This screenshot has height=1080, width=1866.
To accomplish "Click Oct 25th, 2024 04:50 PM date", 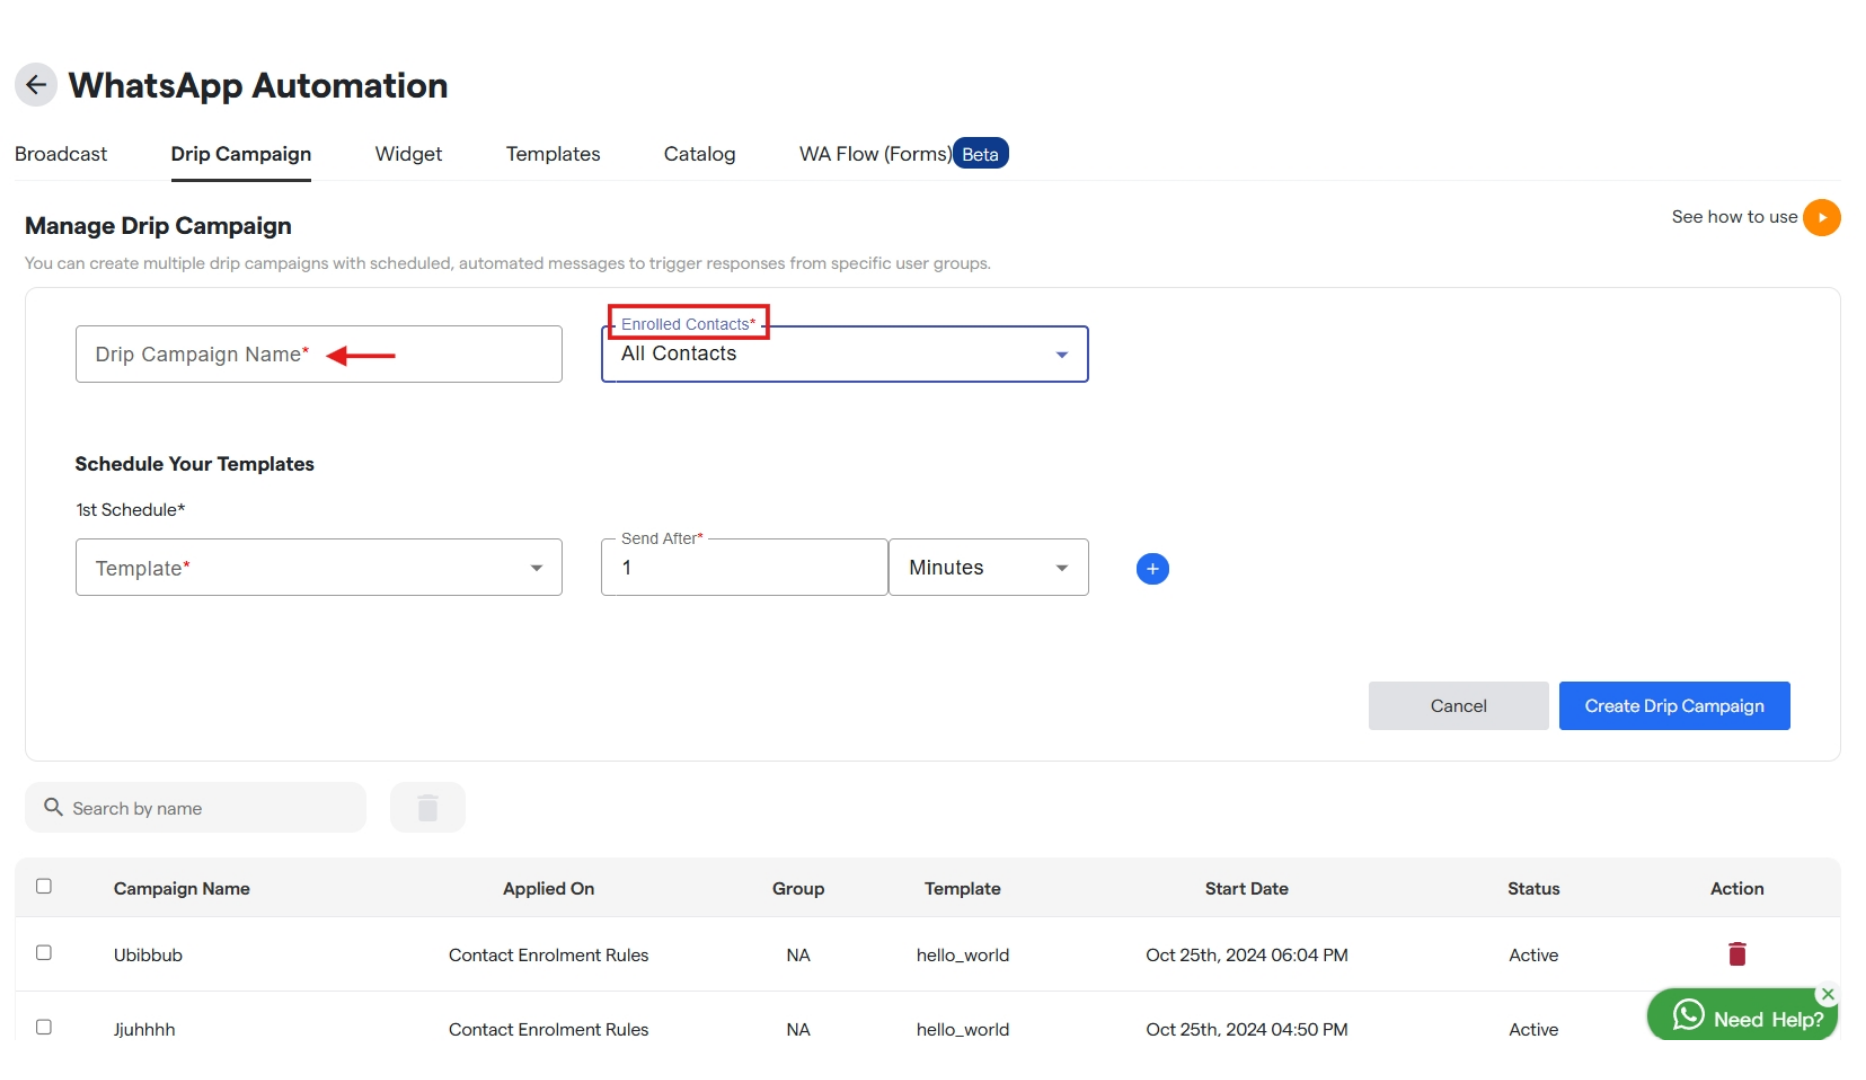I will (x=1247, y=1029).
